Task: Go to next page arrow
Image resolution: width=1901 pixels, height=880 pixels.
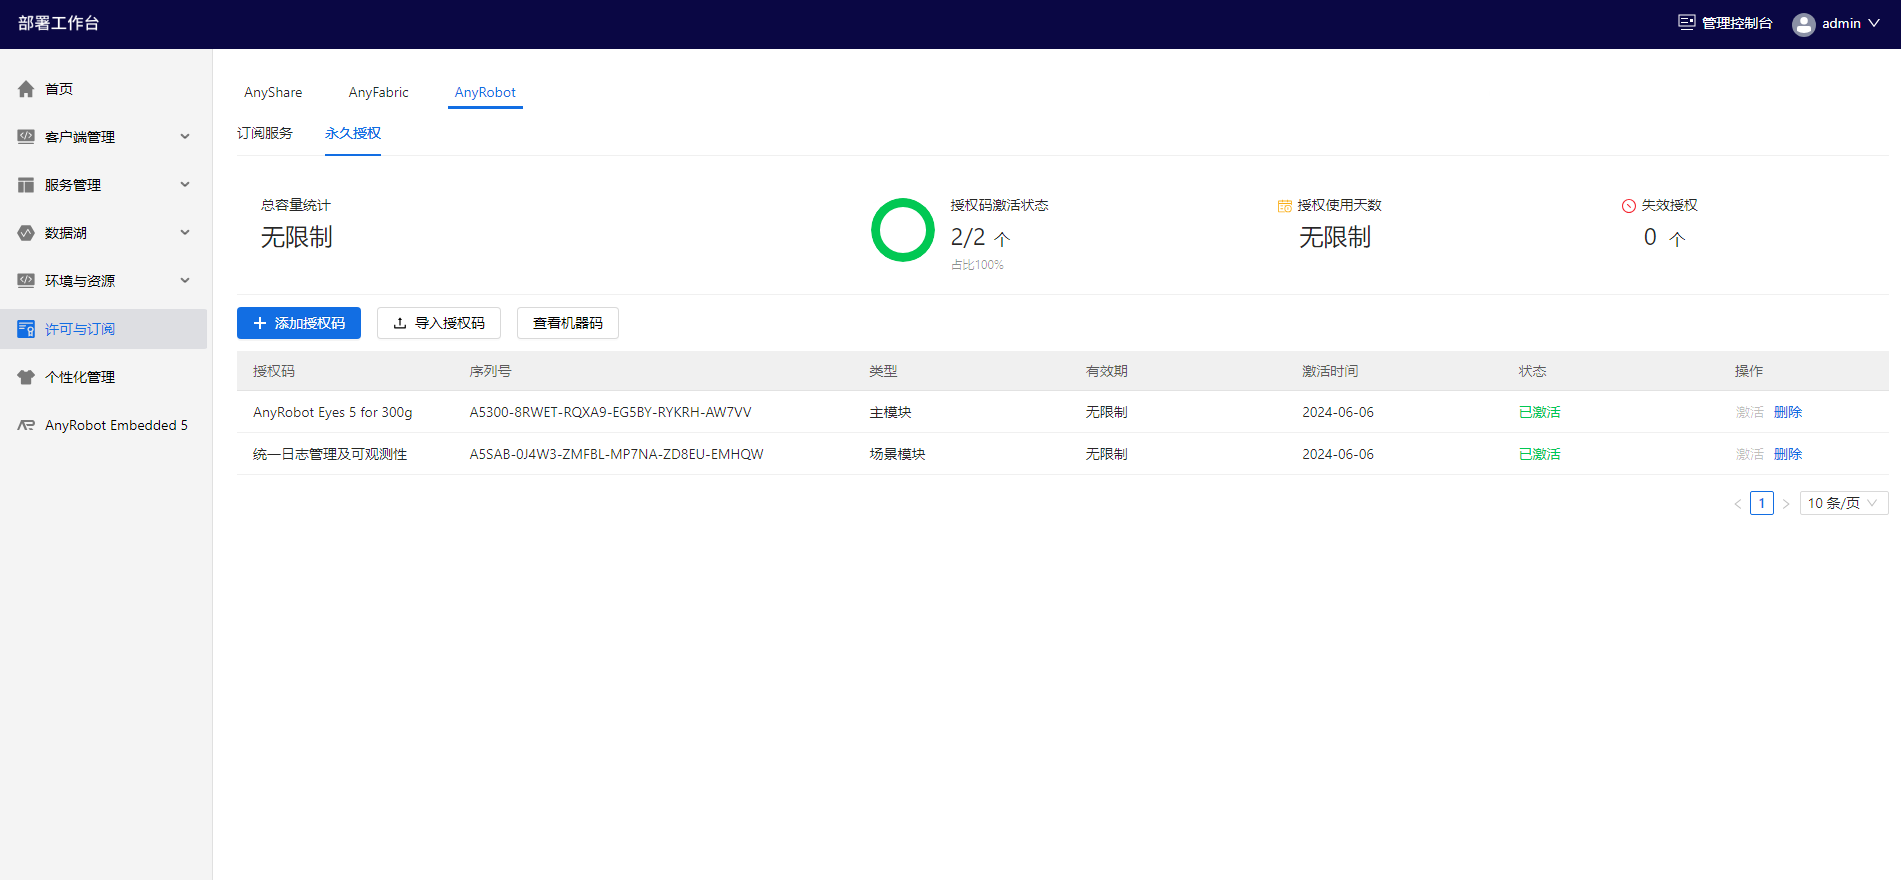Action: point(1786,503)
